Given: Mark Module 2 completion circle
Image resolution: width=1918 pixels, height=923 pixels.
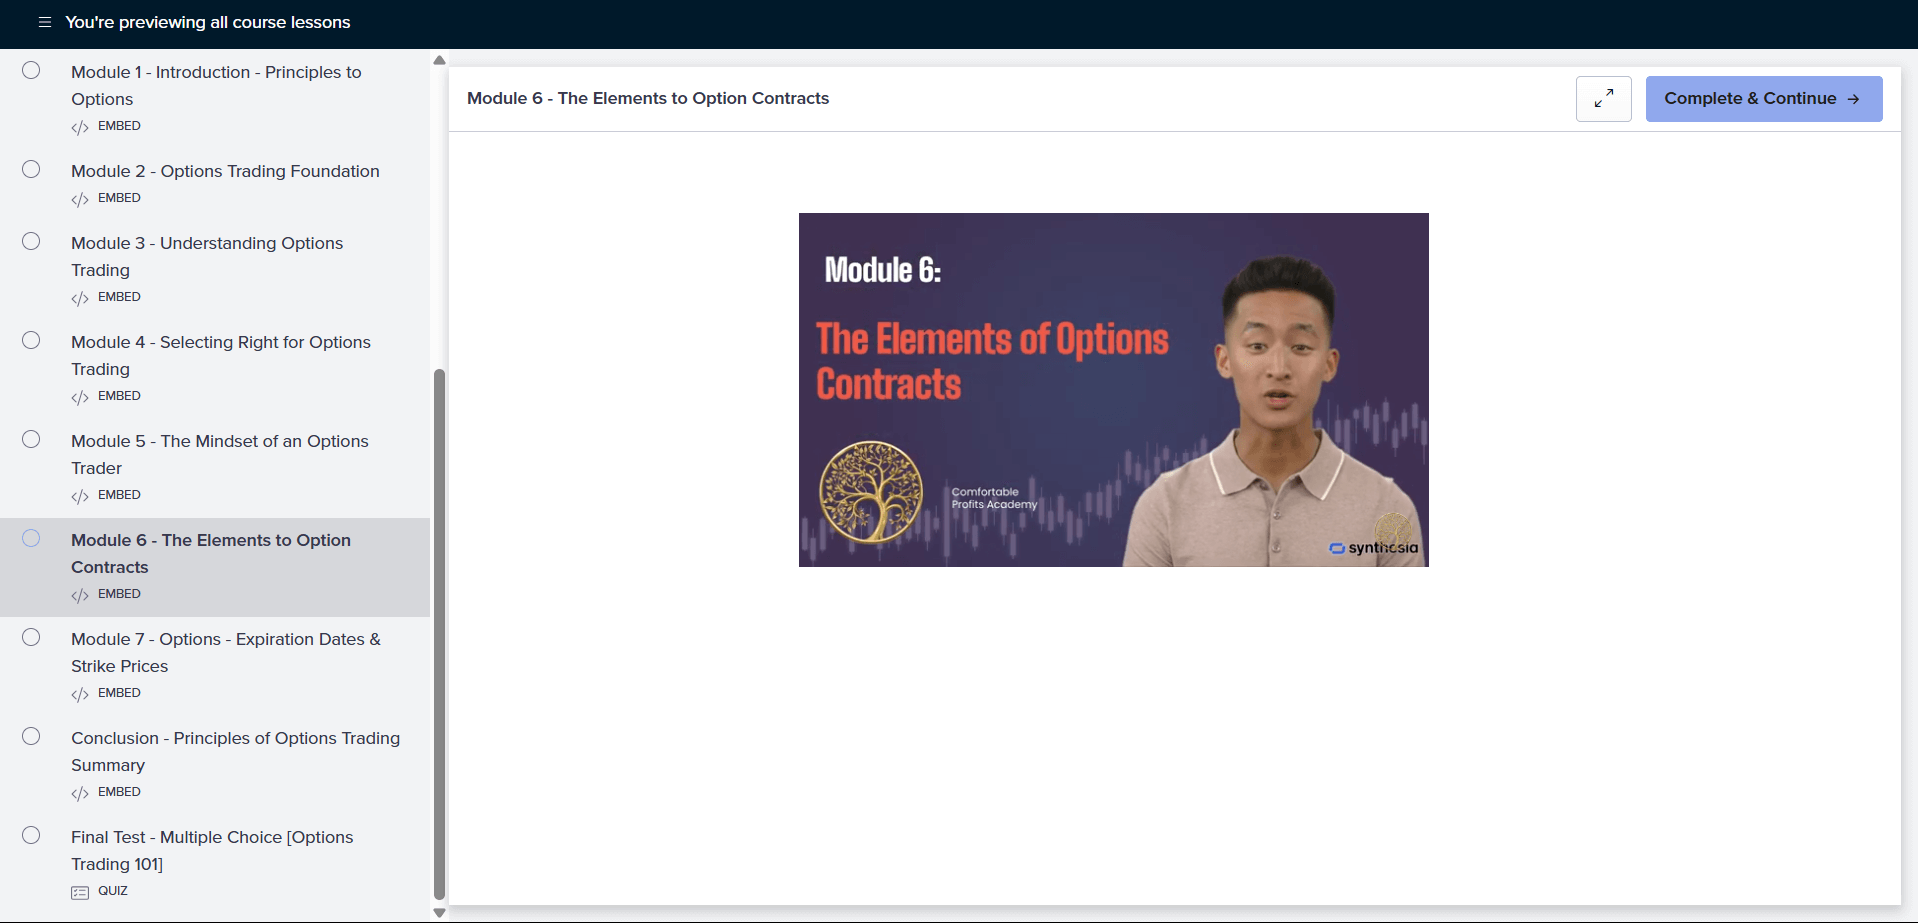Looking at the screenshot, I should pos(31,169).
